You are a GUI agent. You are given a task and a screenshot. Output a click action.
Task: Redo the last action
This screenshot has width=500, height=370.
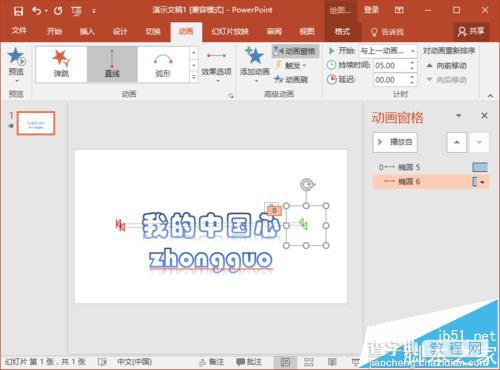point(58,11)
